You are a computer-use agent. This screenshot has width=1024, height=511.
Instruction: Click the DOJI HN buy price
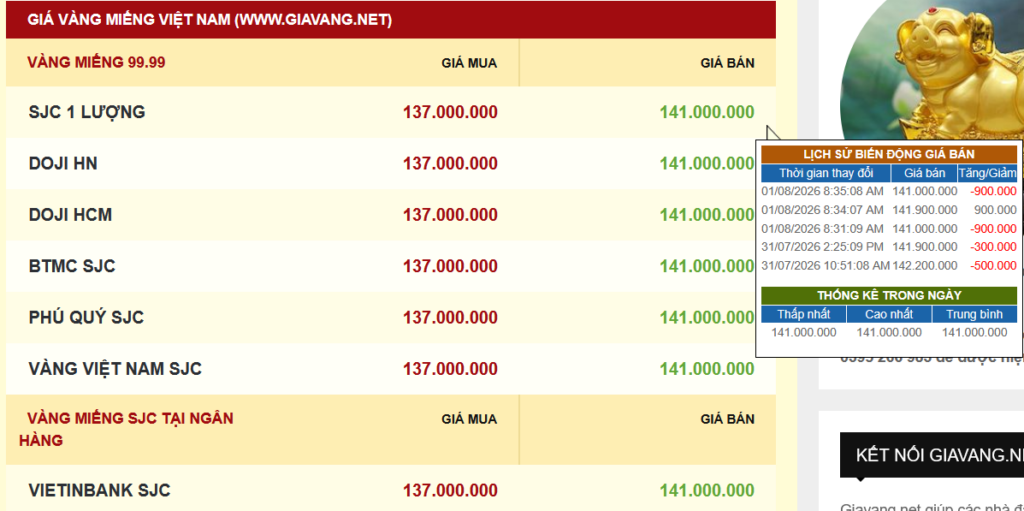tap(450, 163)
